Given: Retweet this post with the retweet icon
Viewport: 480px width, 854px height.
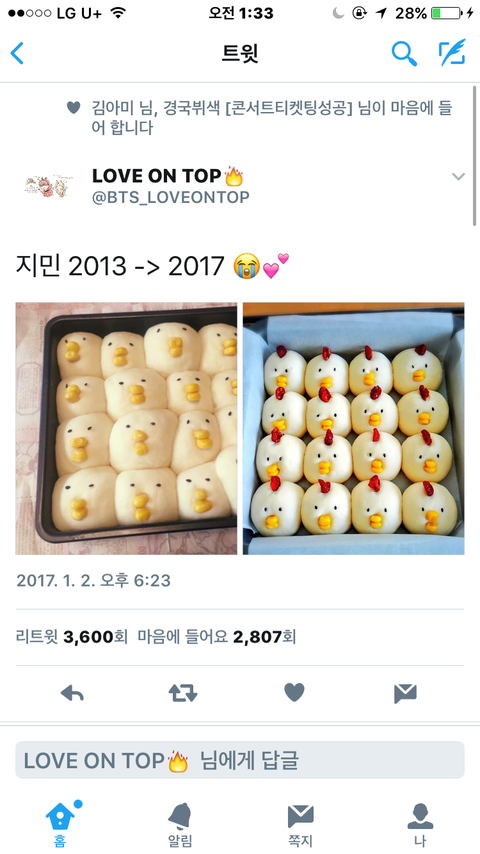Looking at the screenshot, I should coord(183,693).
